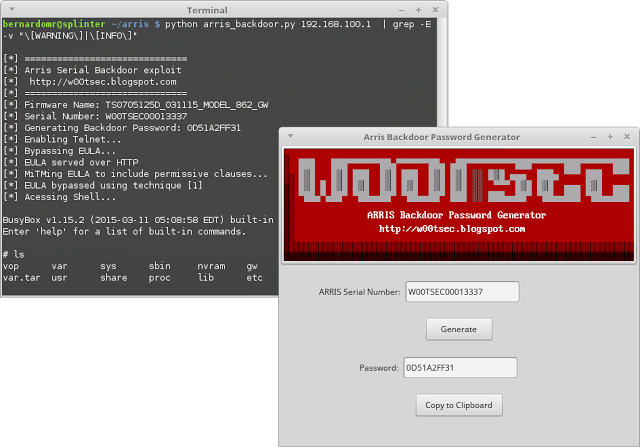Click http://w00tsec.blogspot.com in the red banner

[x=452, y=229]
